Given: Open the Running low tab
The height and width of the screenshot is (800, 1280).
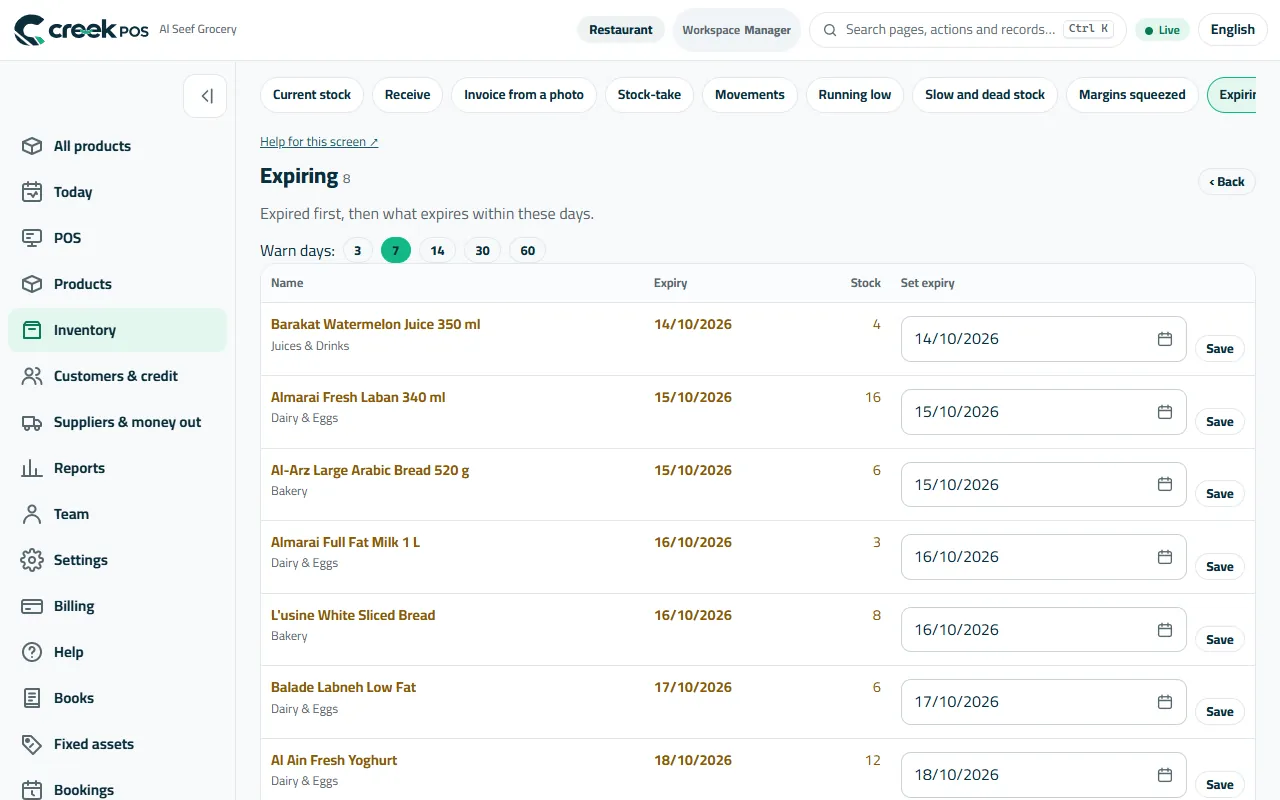Looking at the screenshot, I should 854,95.
